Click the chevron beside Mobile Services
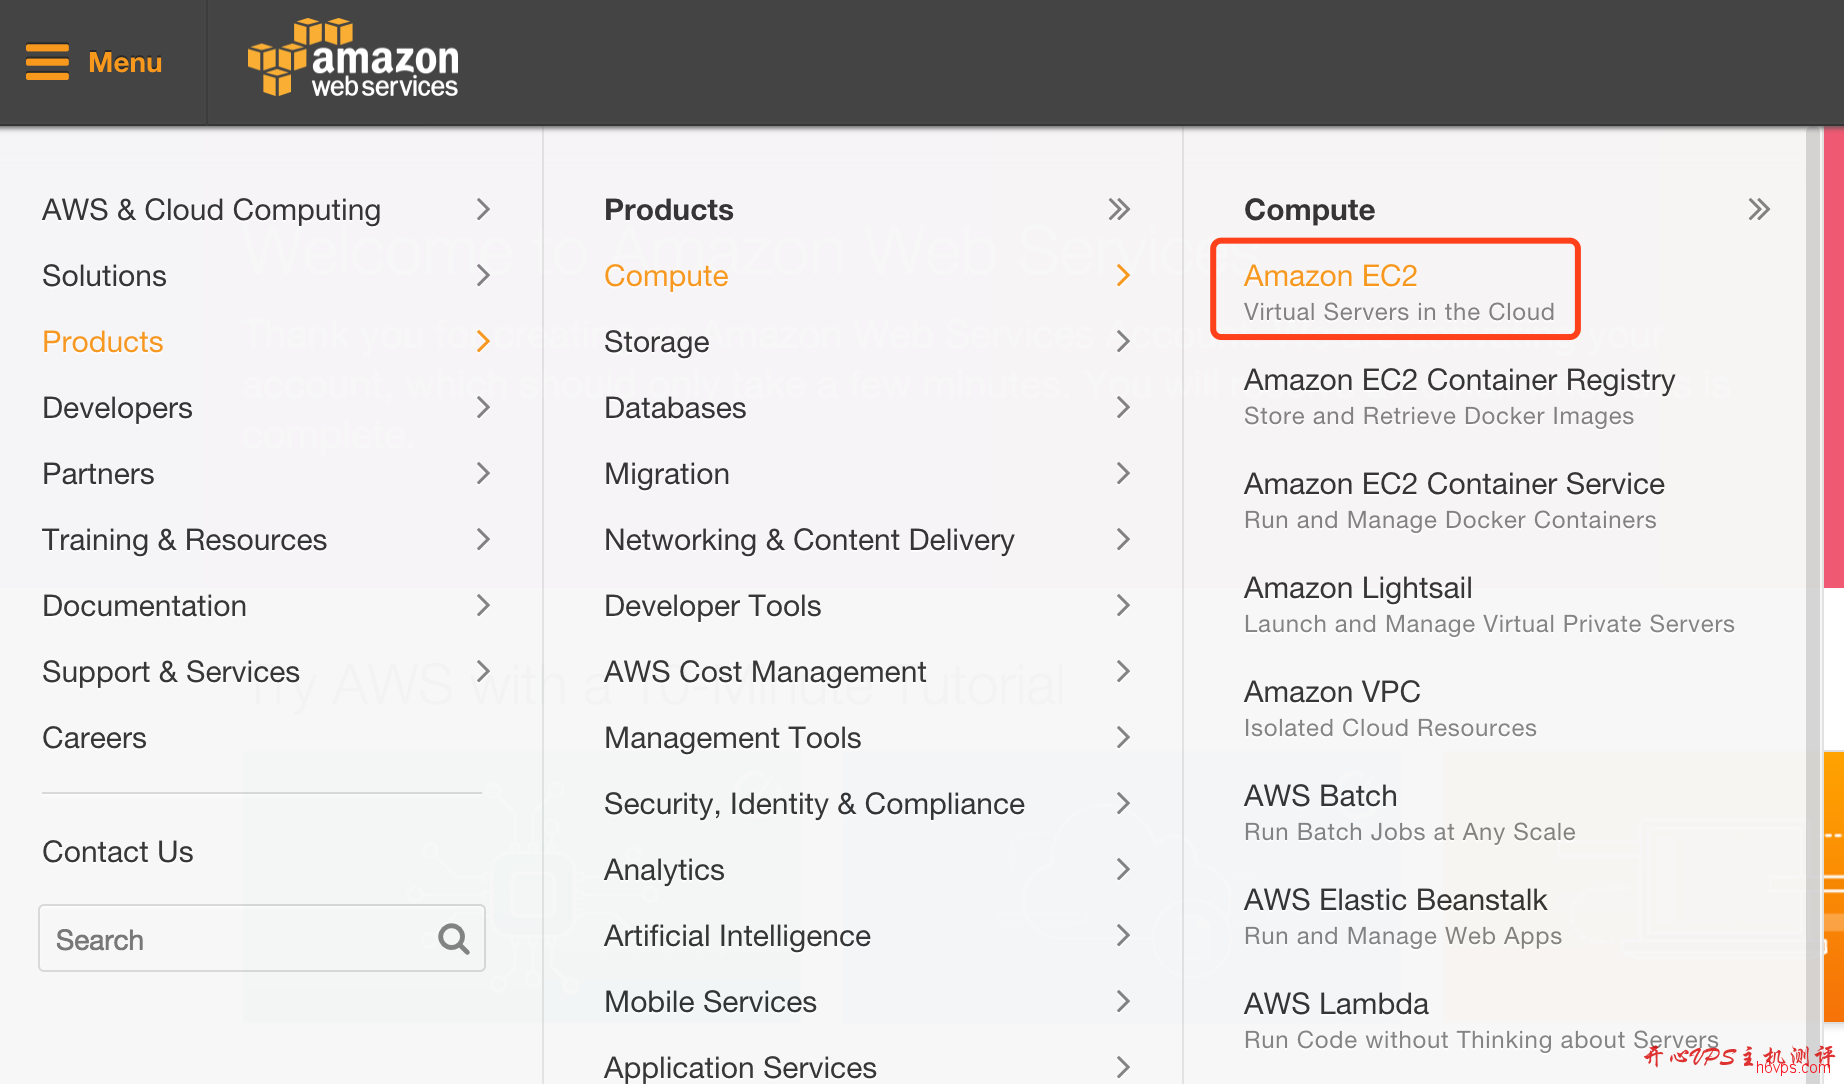The height and width of the screenshot is (1084, 1844). [1123, 1001]
